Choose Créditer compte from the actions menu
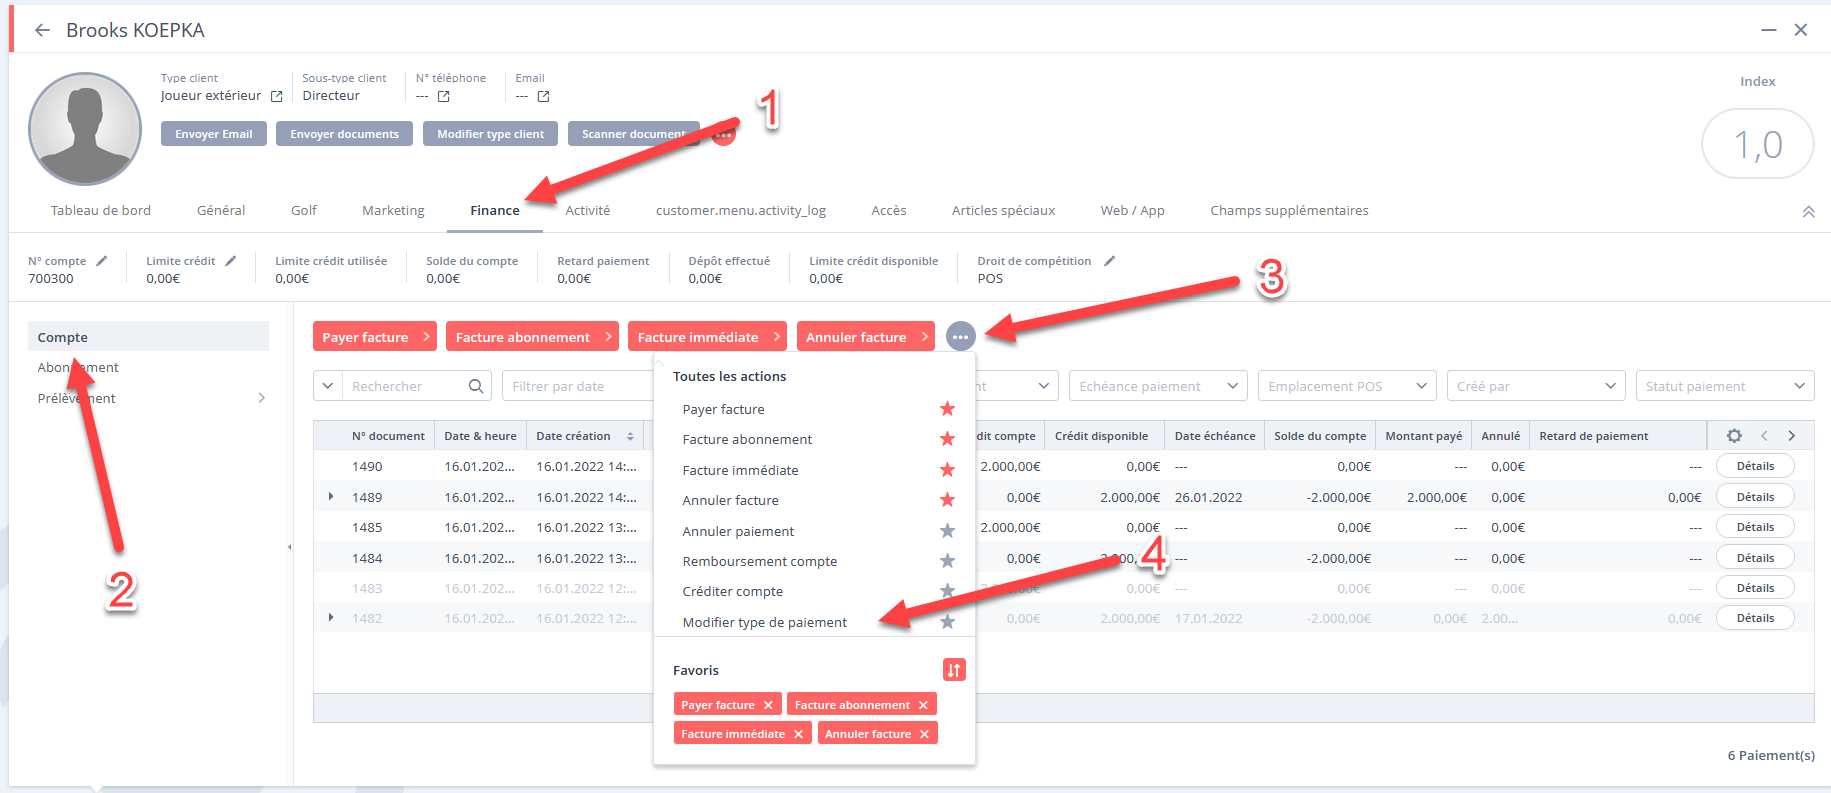 [733, 592]
